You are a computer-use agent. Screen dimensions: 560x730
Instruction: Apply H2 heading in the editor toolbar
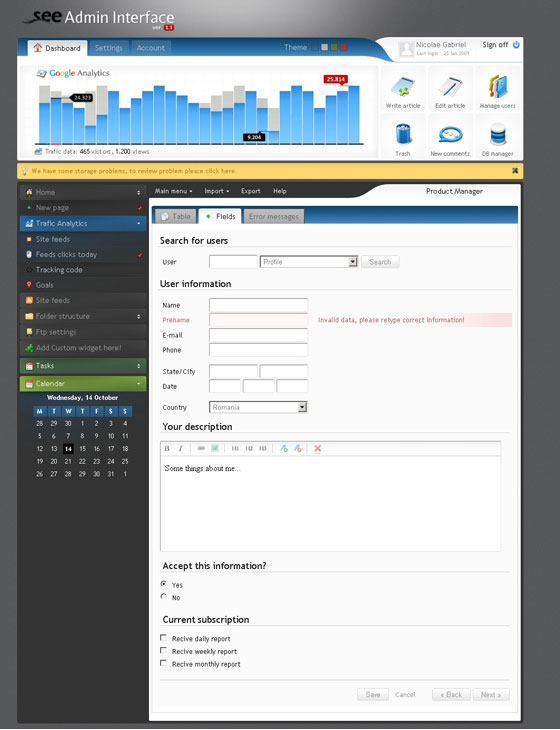pyautogui.click(x=249, y=448)
